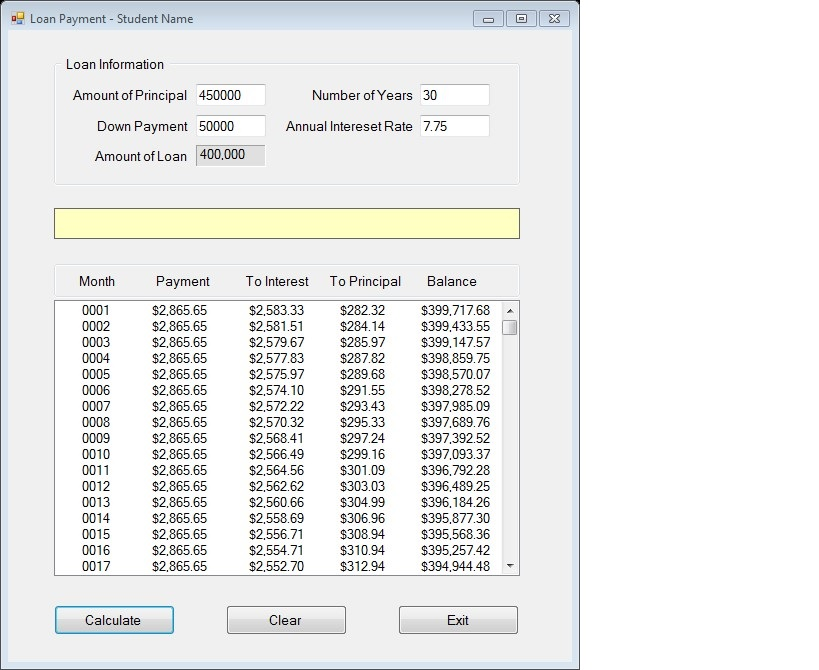The height and width of the screenshot is (670, 819).
Task: Click interest value $2,577.83
Action: point(276,358)
